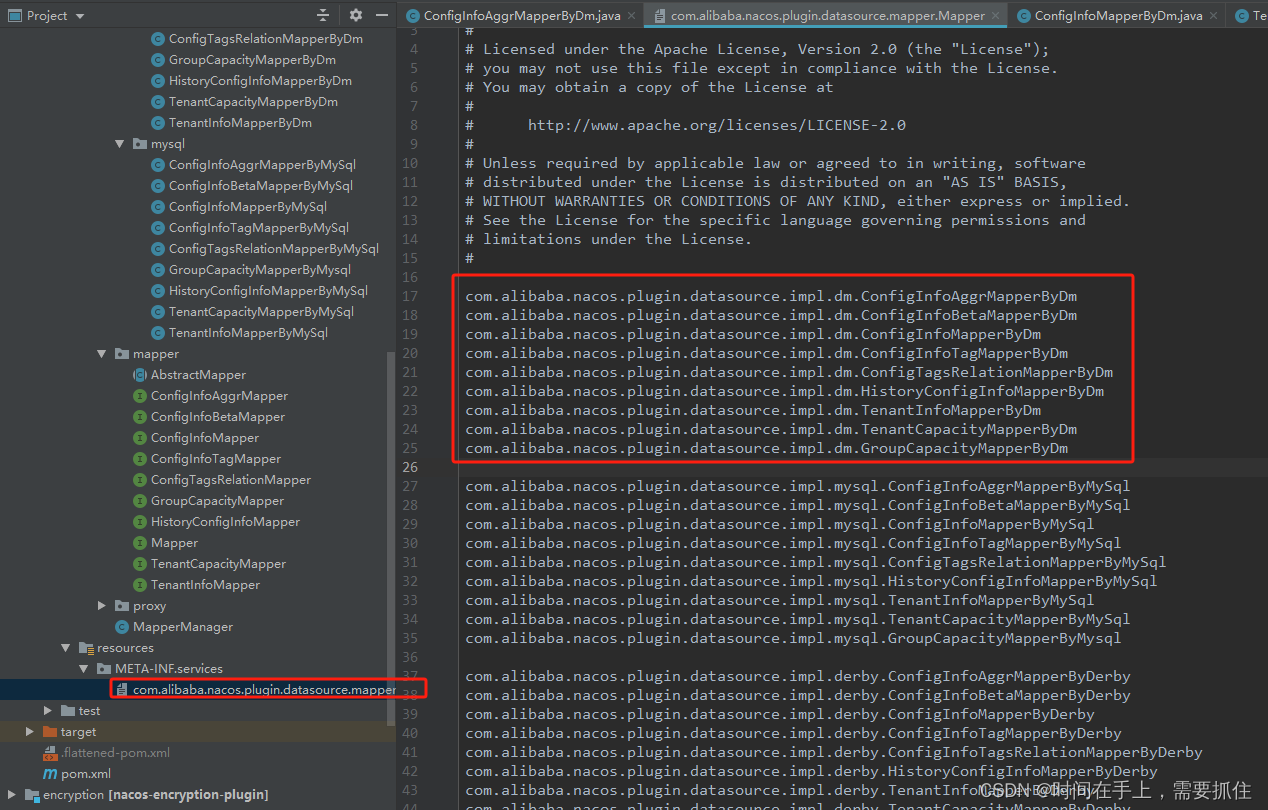This screenshot has height=810, width=1268.
Task: Open Project panel settings gear
Action: point(356,15)
